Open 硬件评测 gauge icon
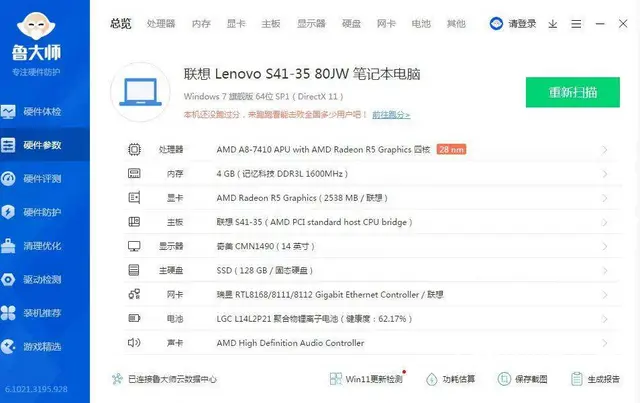This screenshot has width=640, height=403. point(8,178)
